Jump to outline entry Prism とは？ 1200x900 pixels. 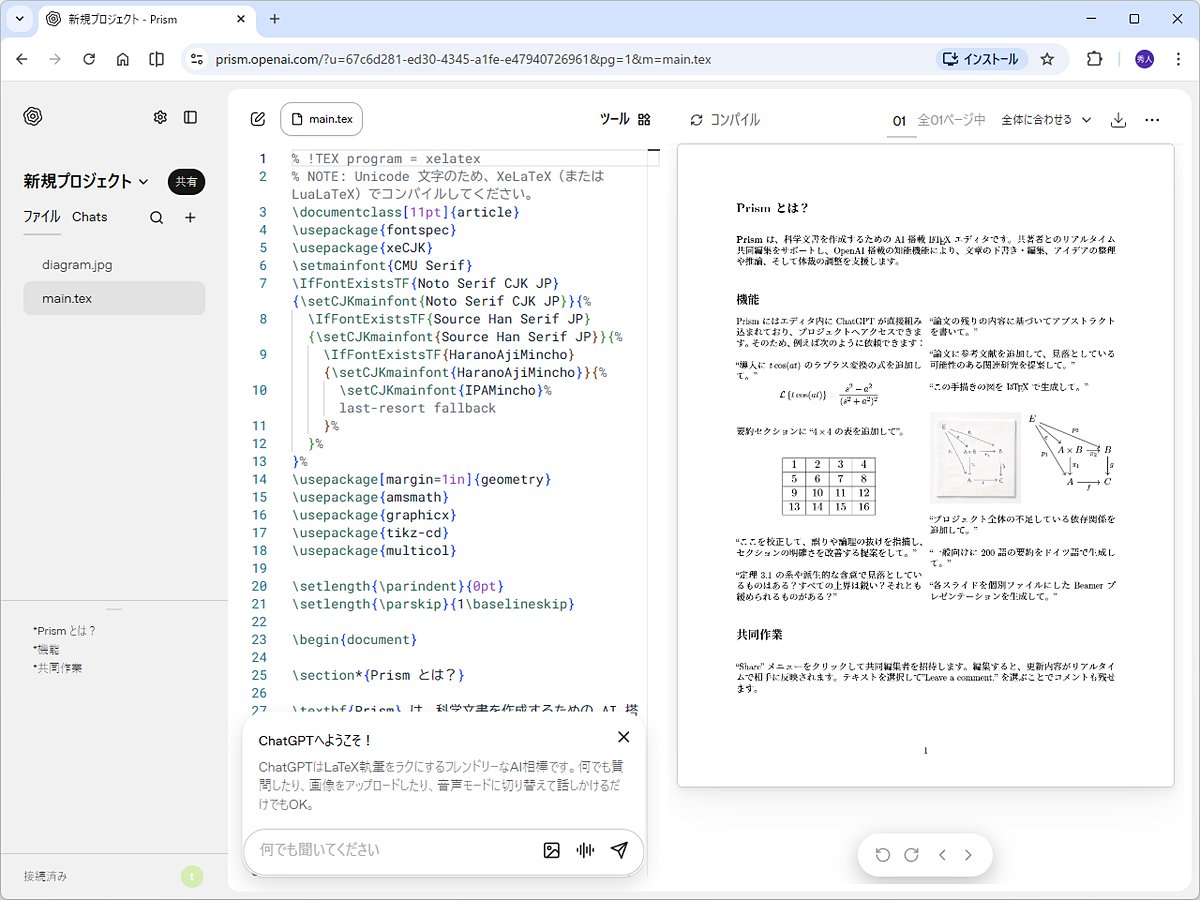point(66,631)
